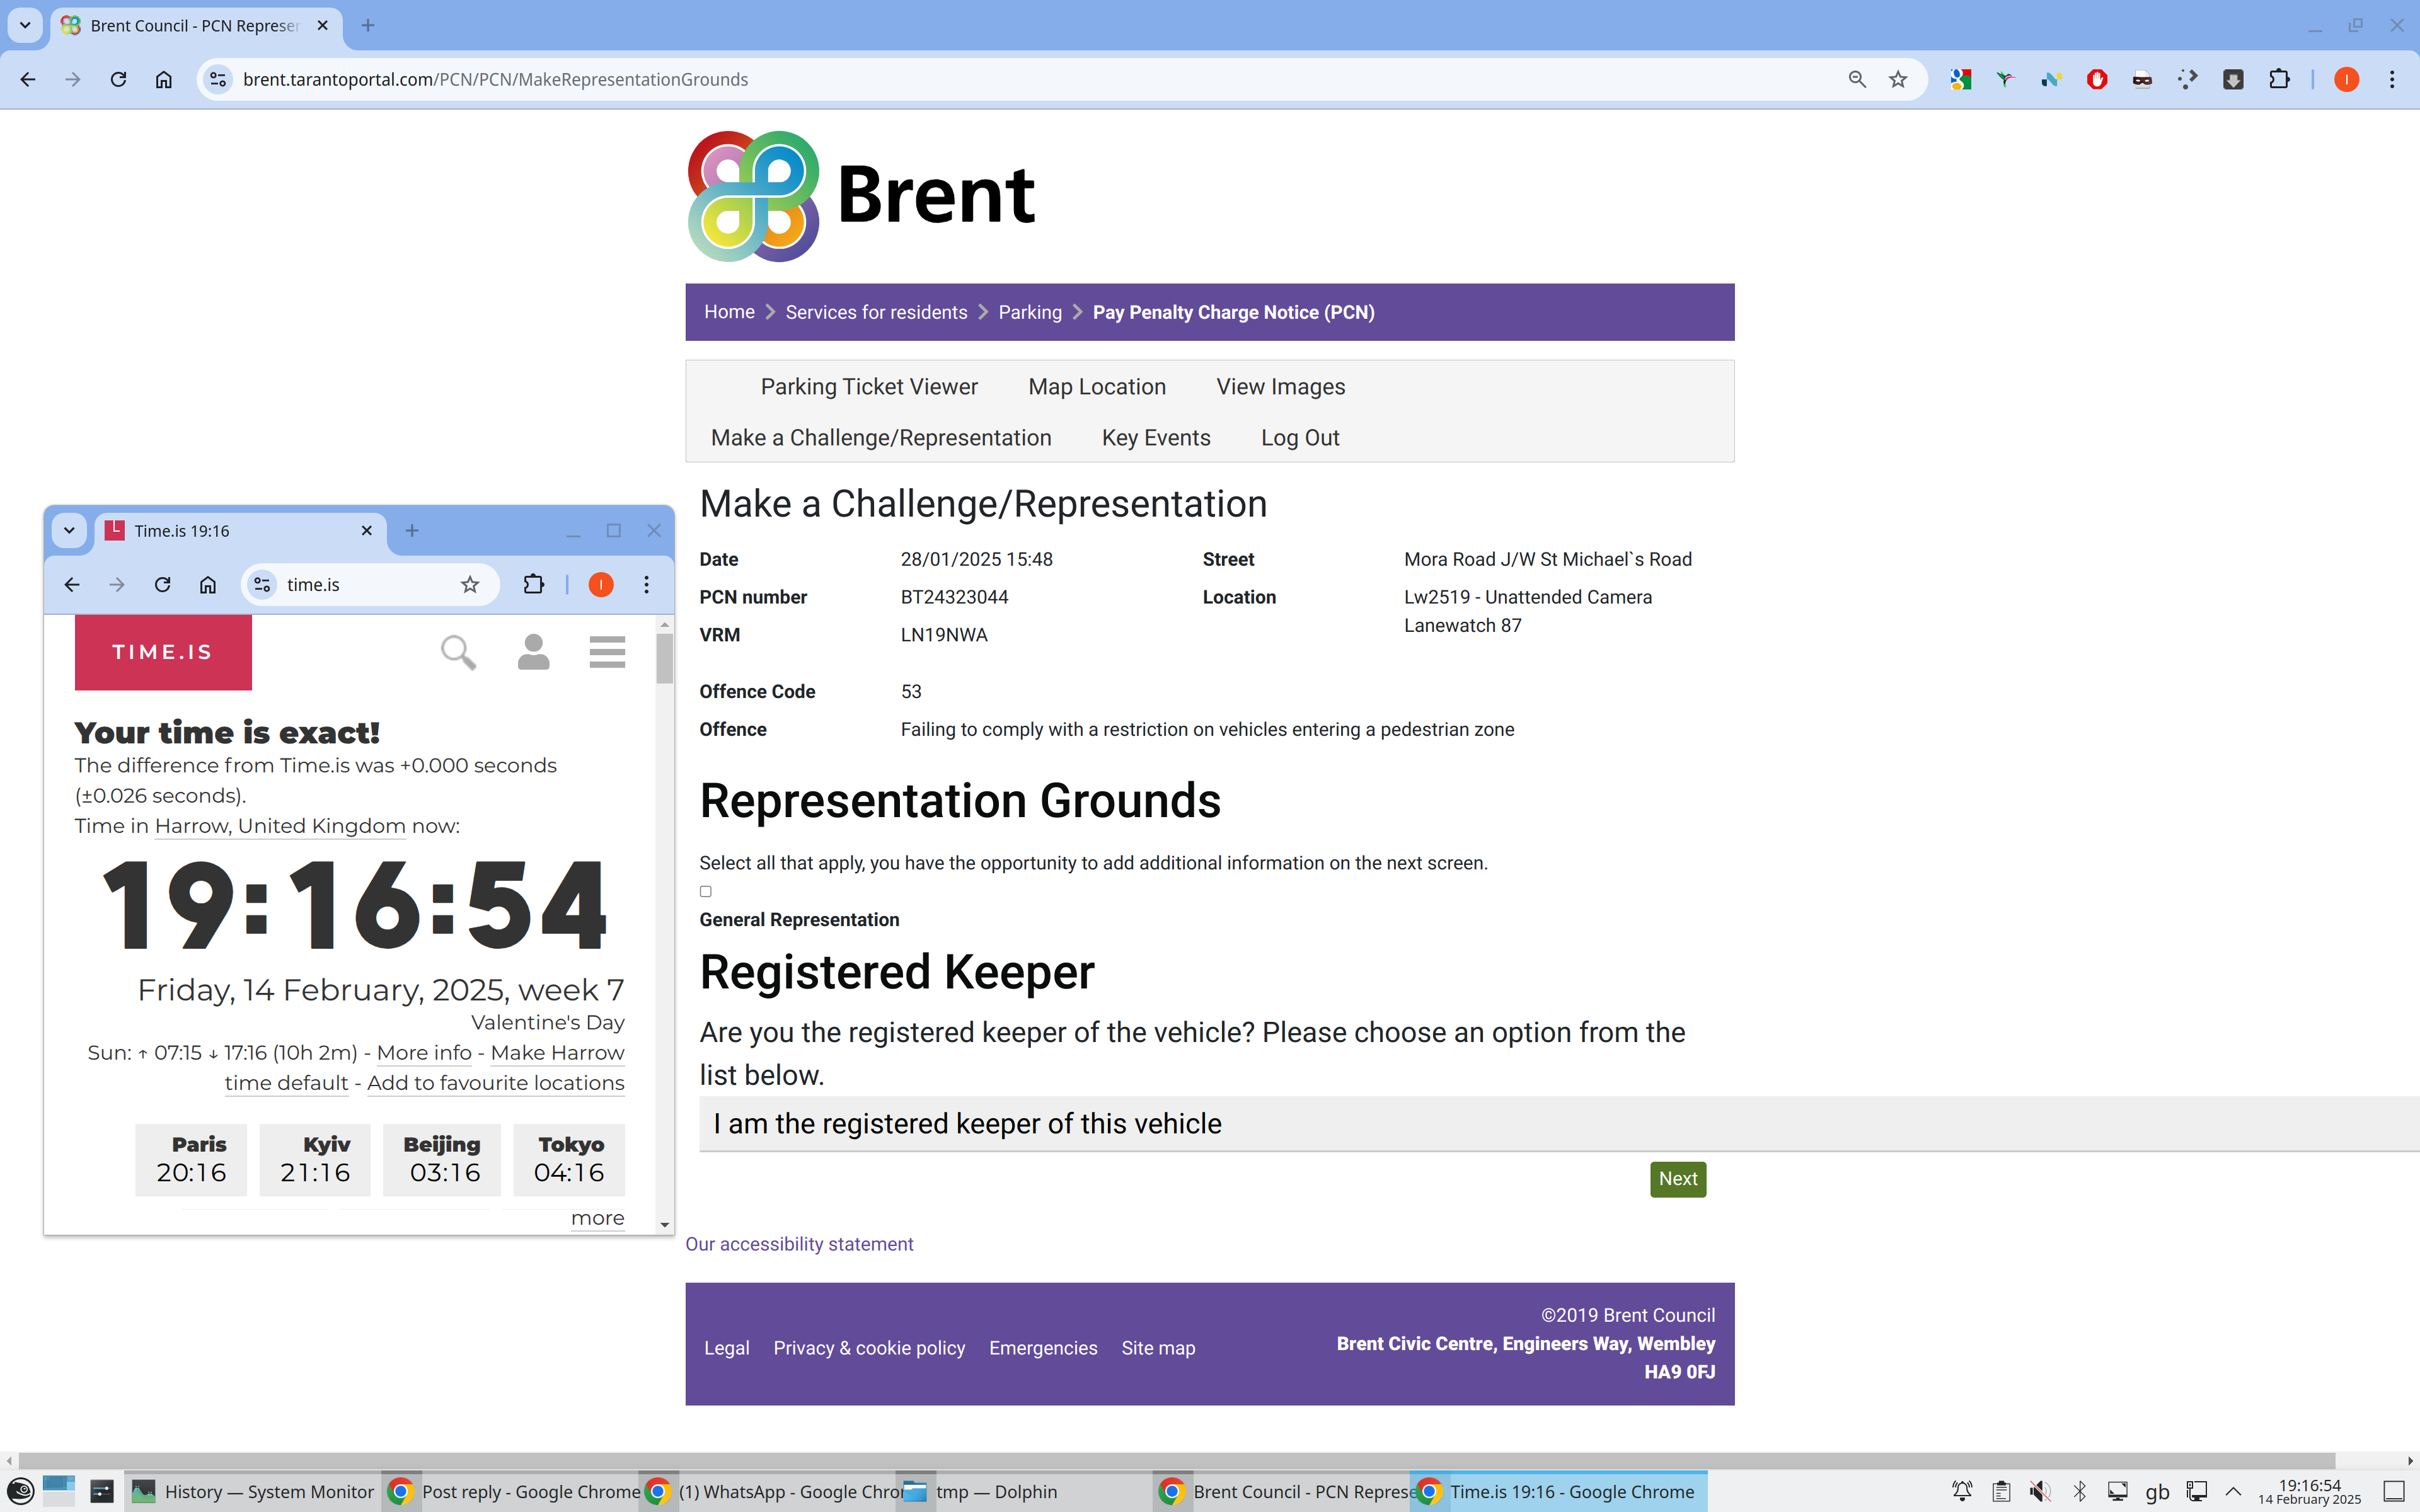2420x1512 pixels.
Task: Tick the General Representation checkbox
Action: tap(706, 891)
